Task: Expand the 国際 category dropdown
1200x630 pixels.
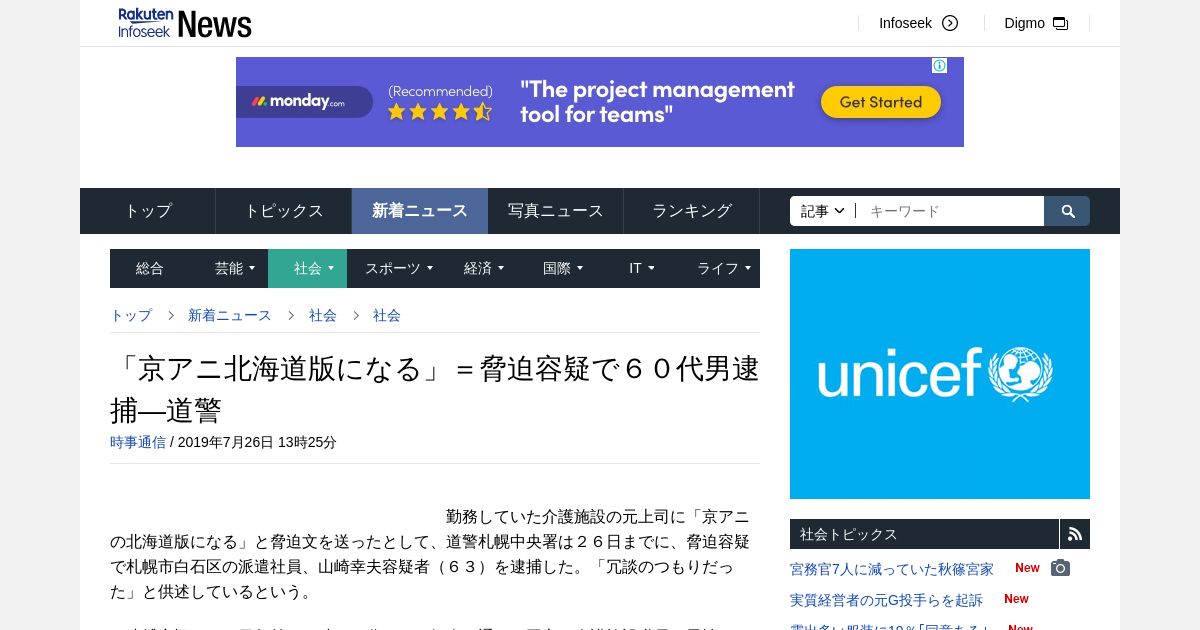Action: pyautogui.click(x=563, y=268)
